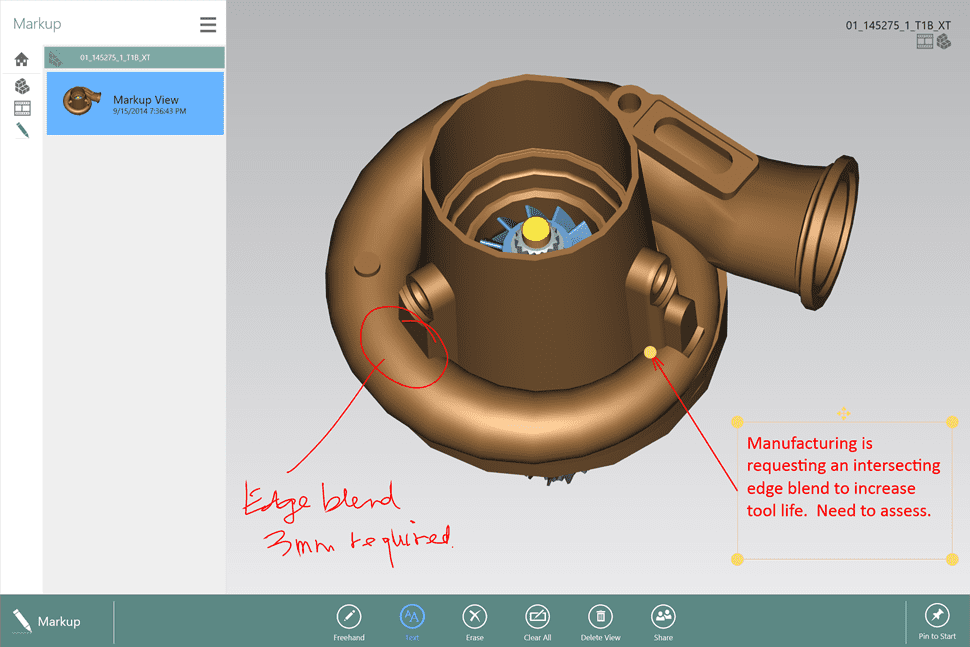Open the assembly blocks sidebar icon
Viewport: 970px width, 647px height.
tap(21, 87)
